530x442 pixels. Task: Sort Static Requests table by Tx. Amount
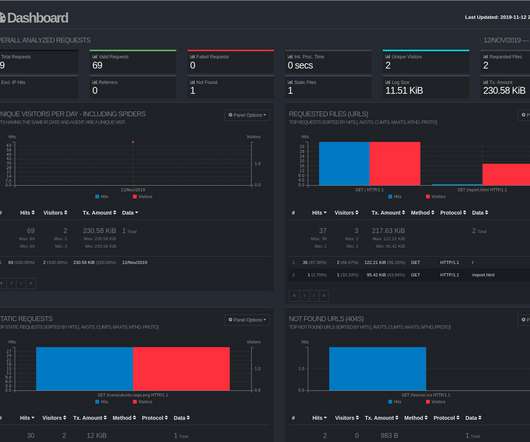point(90,418)
